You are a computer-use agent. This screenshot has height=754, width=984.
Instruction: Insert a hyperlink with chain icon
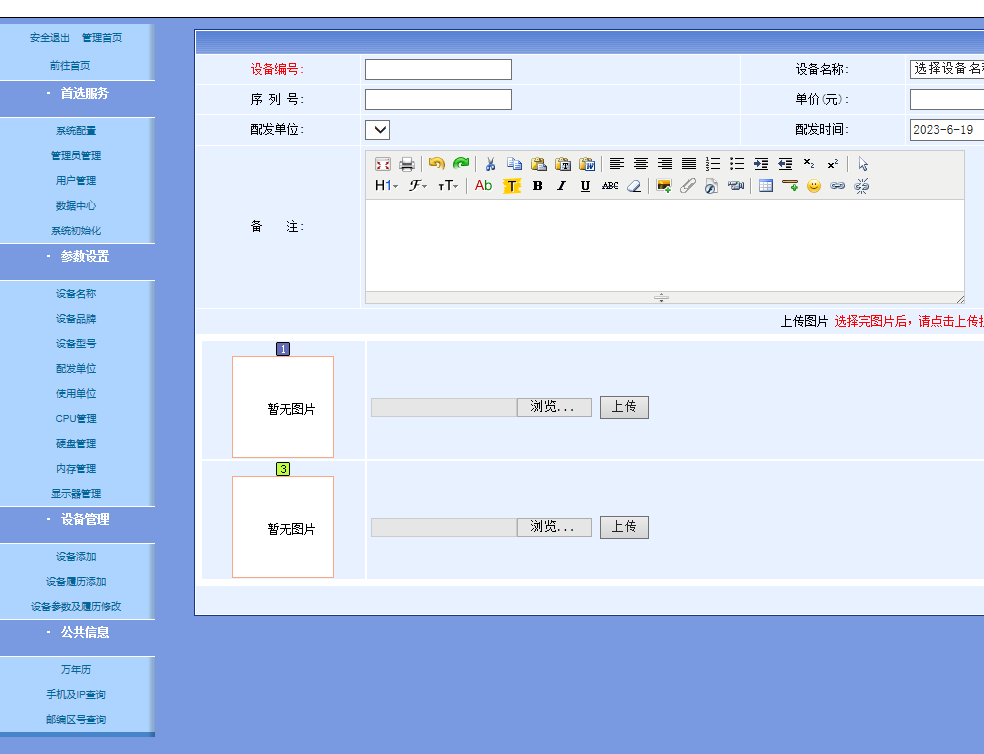tap(838, 186)
